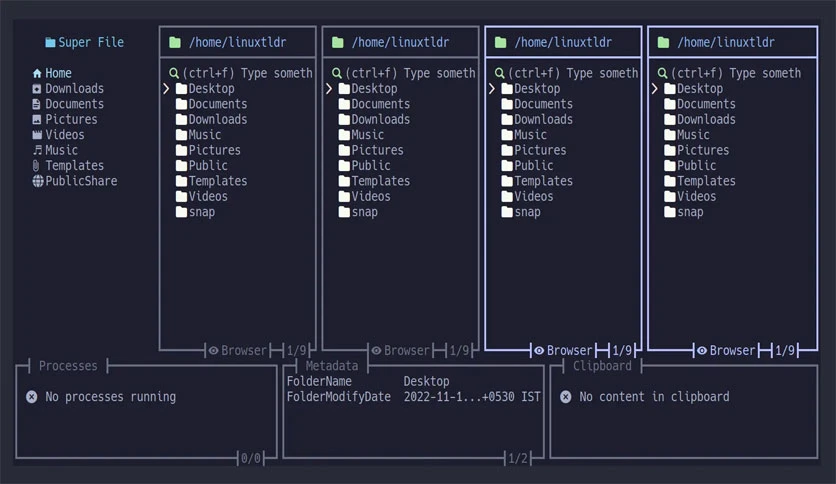Click green folder icon in first panel header

pyautogui.click(x=175, y=42)
